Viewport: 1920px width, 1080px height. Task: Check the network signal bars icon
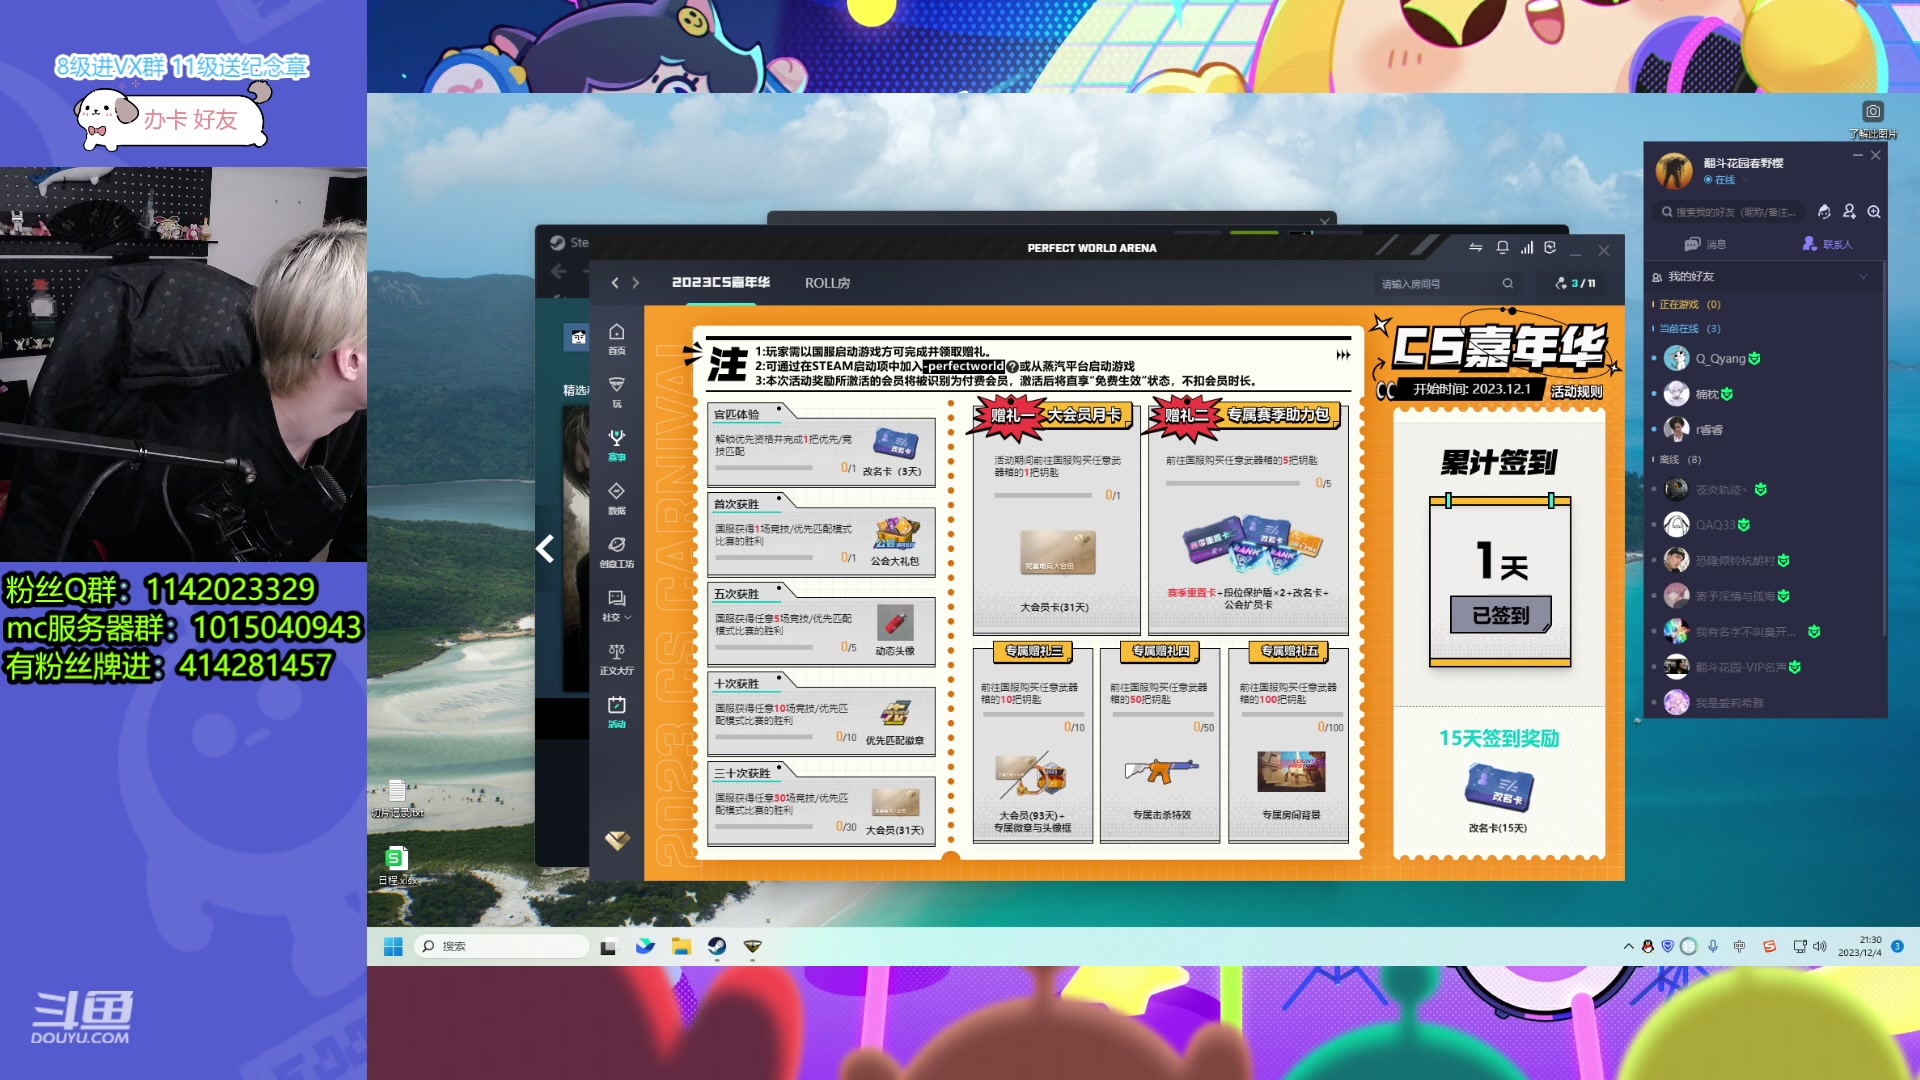point(1527,247)
